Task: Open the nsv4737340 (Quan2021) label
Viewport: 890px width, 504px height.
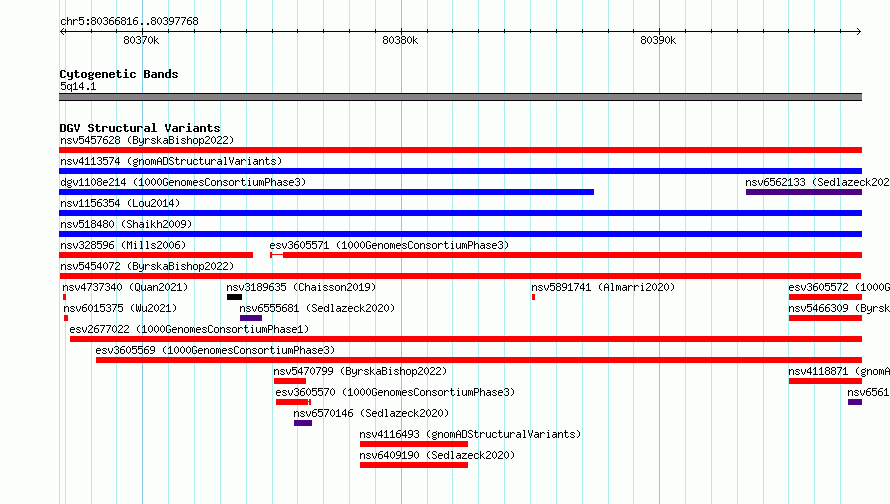Action: (125, 287)
